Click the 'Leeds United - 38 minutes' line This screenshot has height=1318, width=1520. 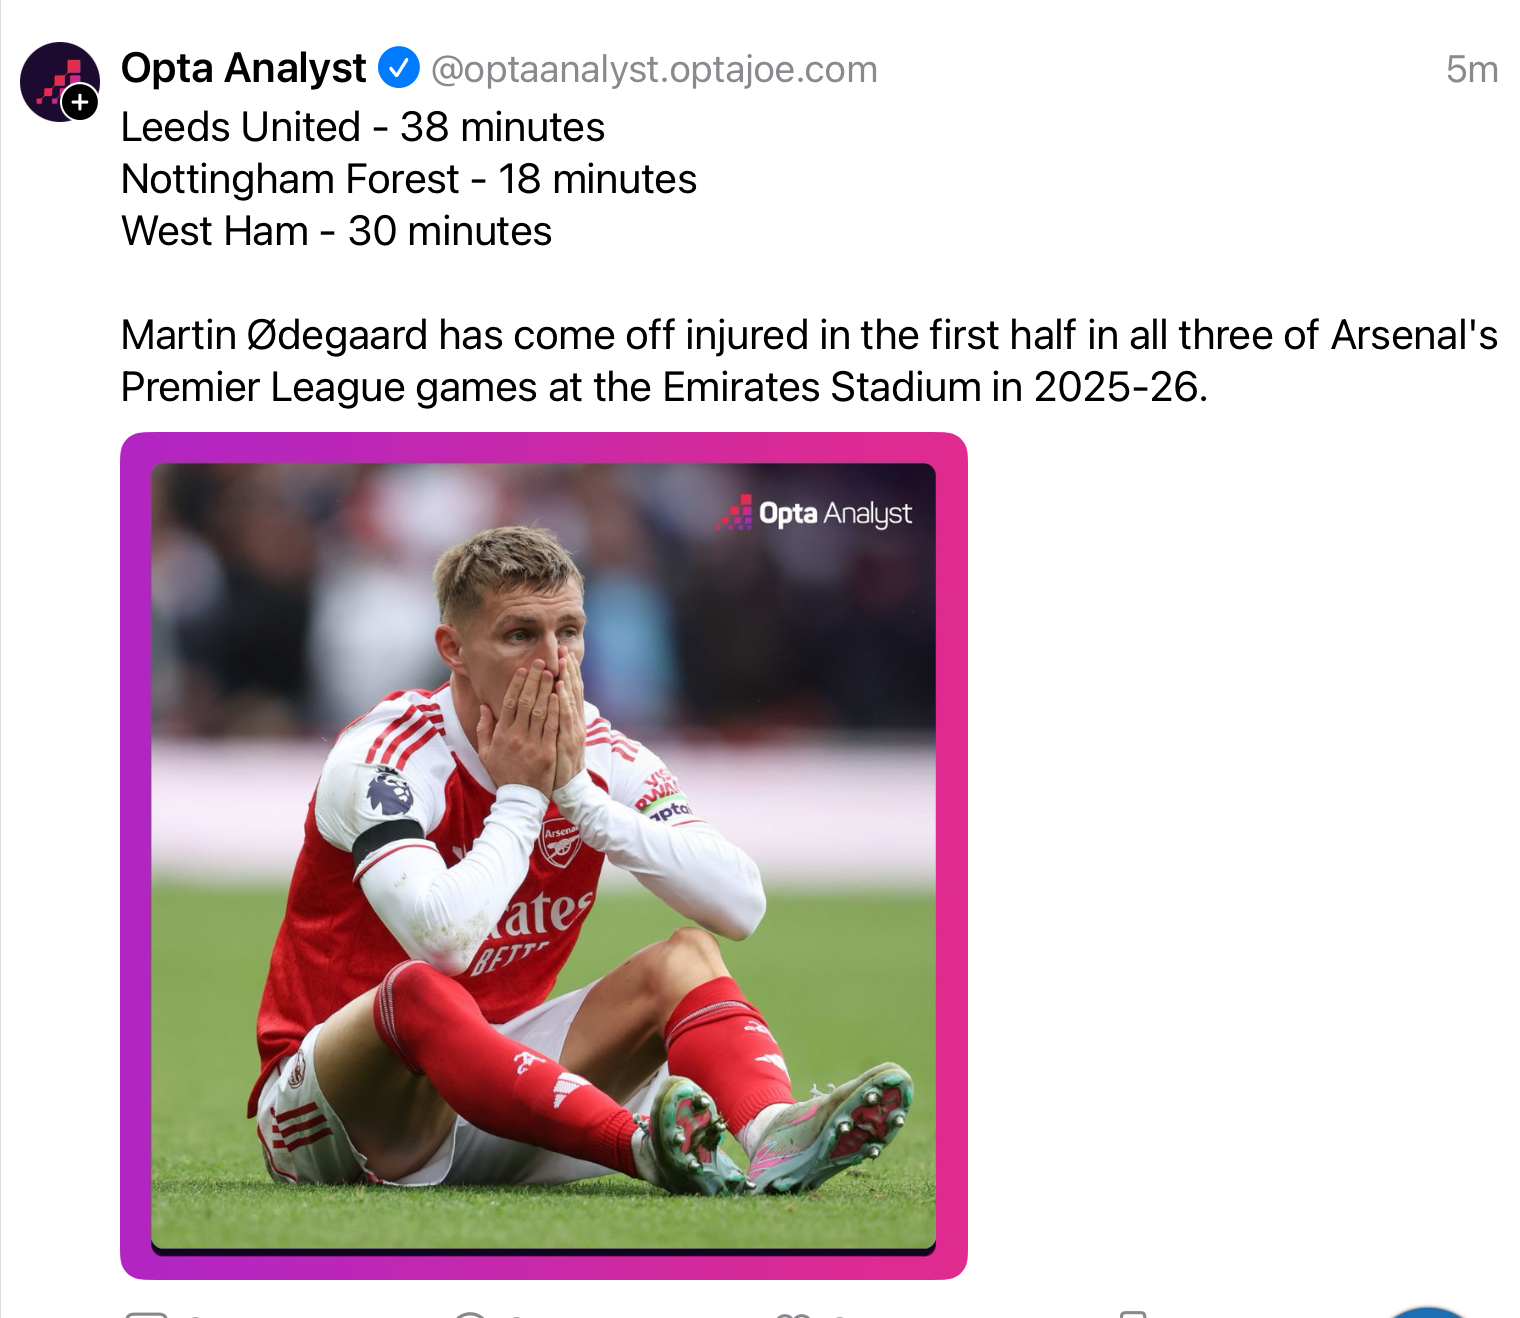pyautogui.click(x=362, y=127)
